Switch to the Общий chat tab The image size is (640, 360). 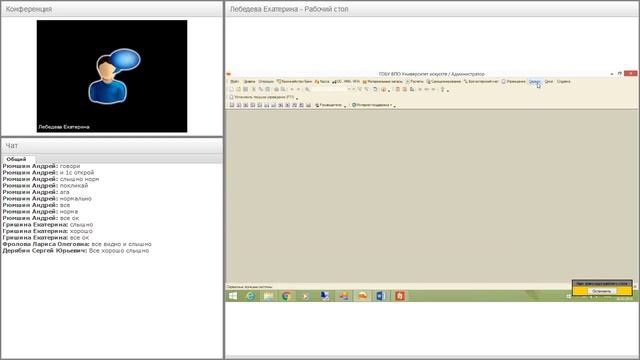pyautogui.click(x=16, y=159)
